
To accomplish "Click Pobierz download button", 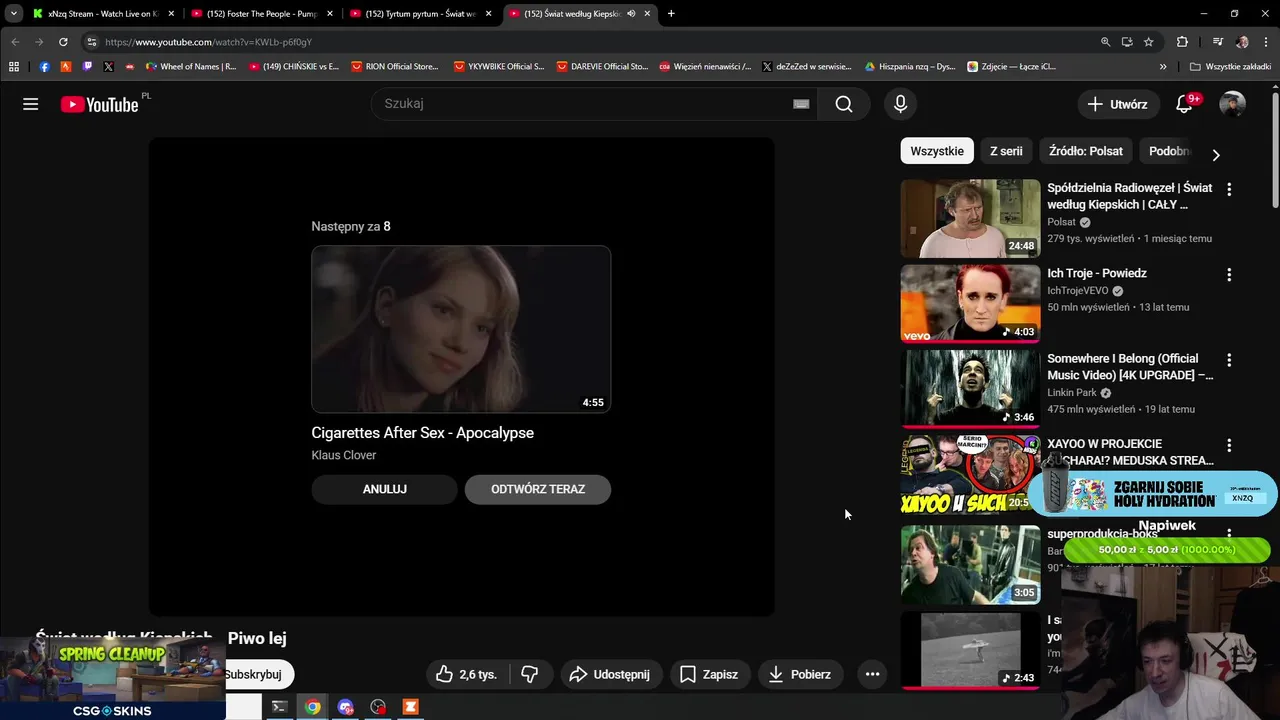I will (800, 674).
